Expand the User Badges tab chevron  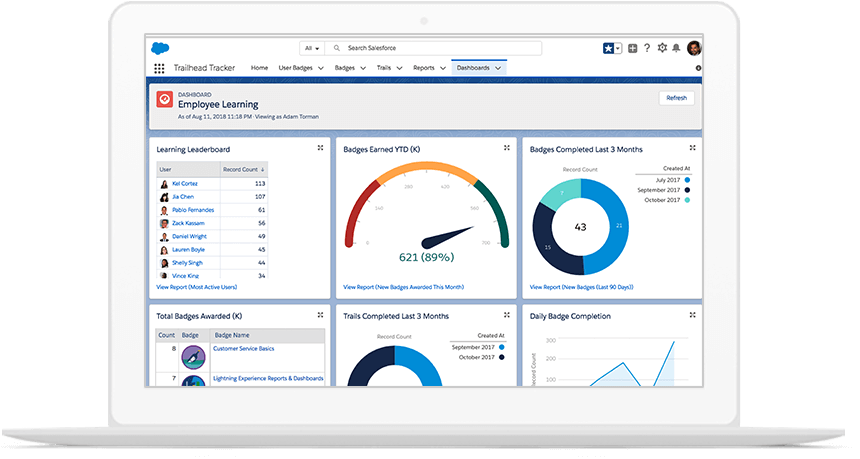pos(321,69)
